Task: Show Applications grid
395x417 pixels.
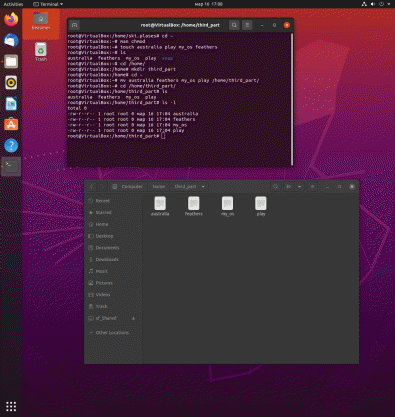Action: click(x=11, y=406)
